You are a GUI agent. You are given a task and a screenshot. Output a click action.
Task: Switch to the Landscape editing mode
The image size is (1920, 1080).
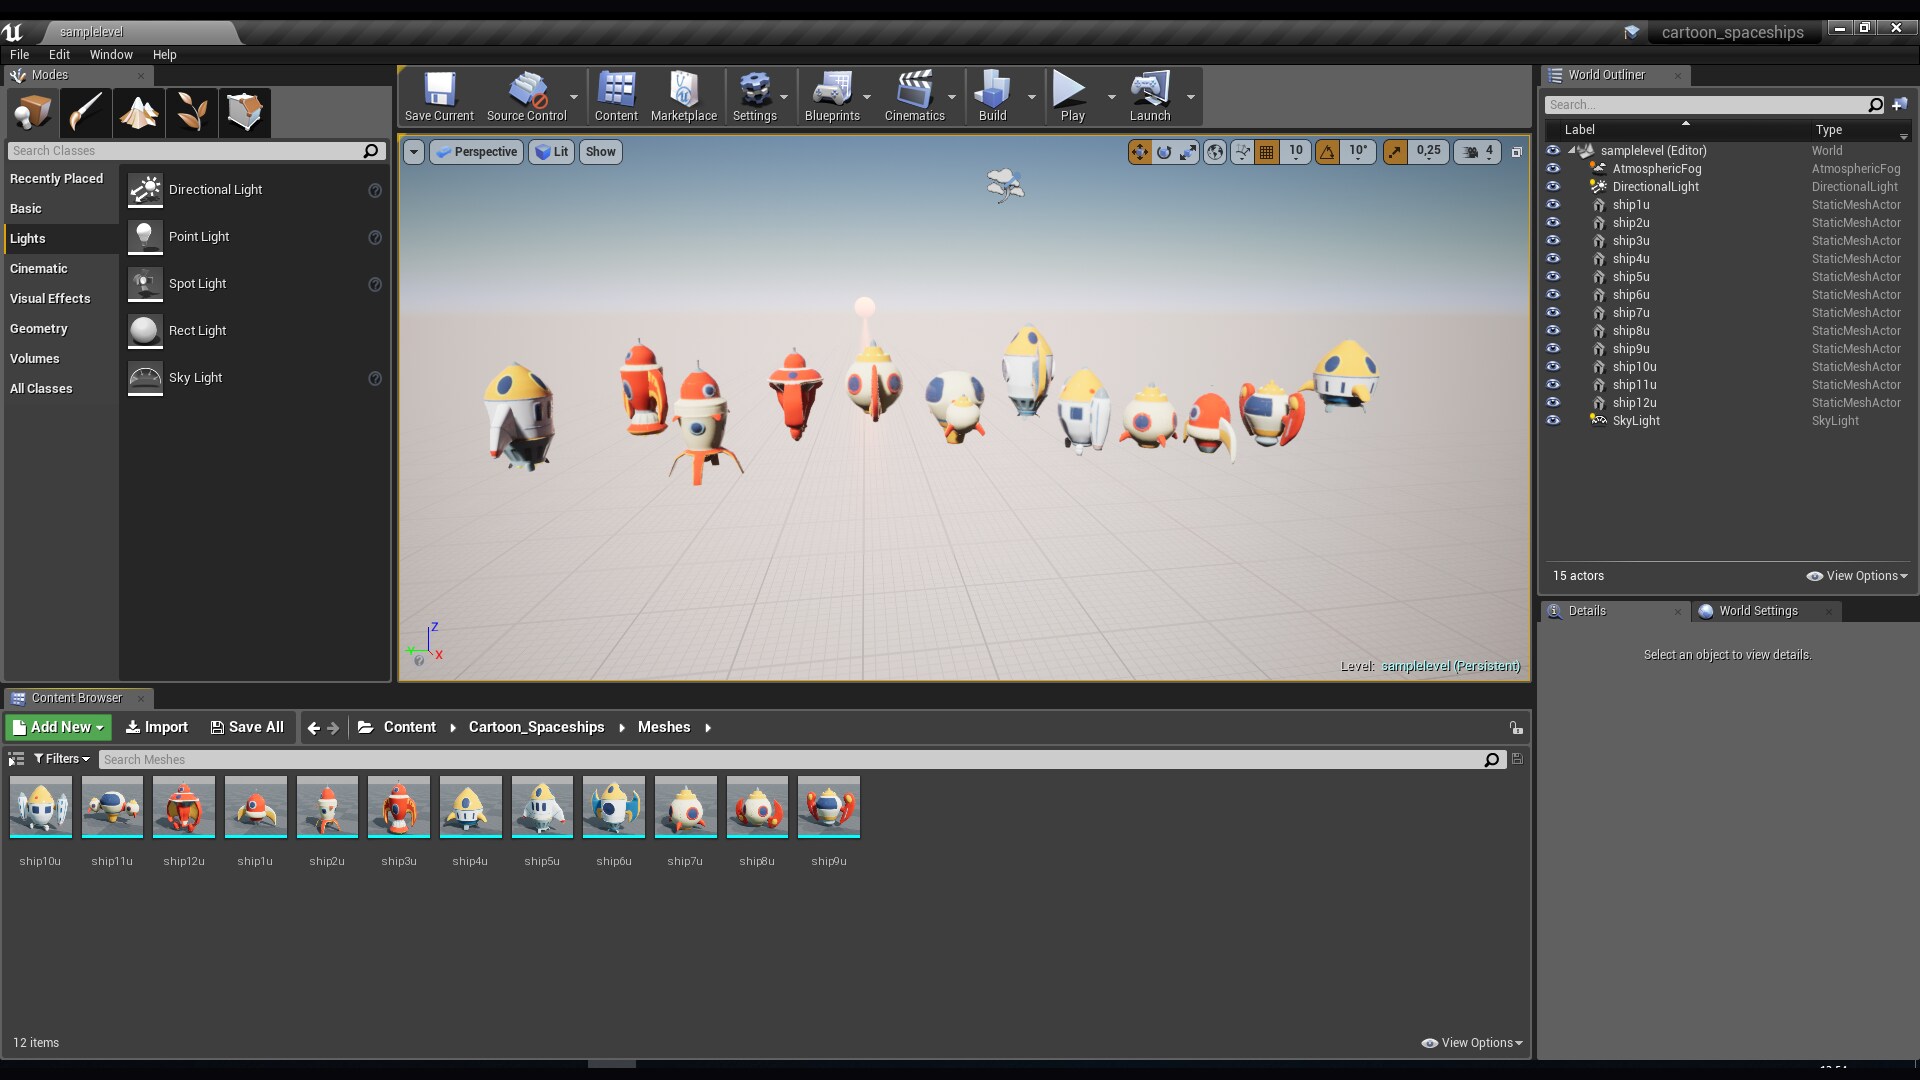[137, 112]
